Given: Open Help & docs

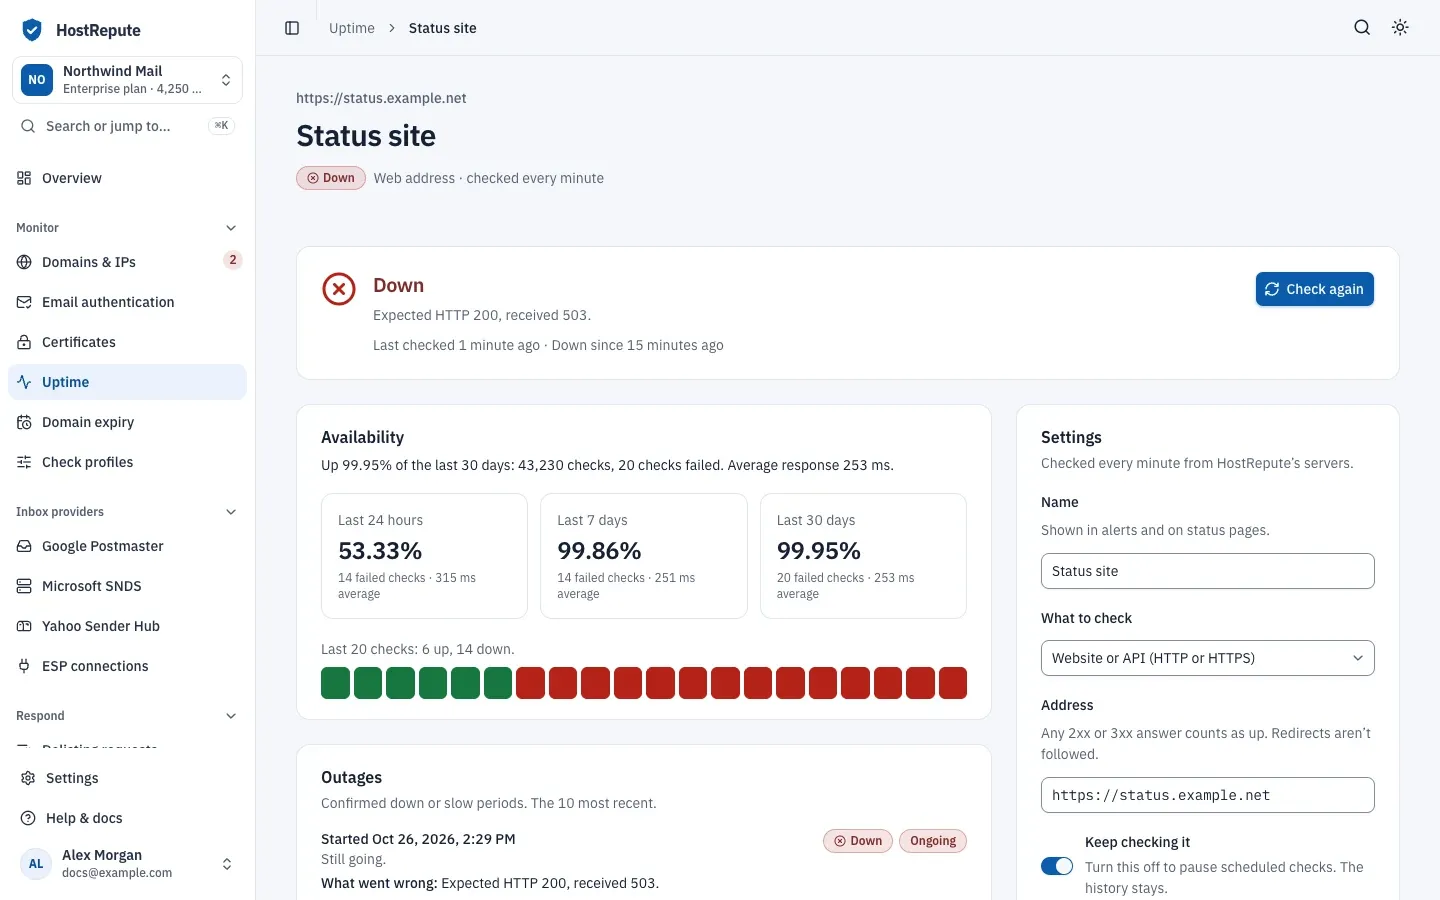Looking at the screenshot, I should (x=127, y=818).
